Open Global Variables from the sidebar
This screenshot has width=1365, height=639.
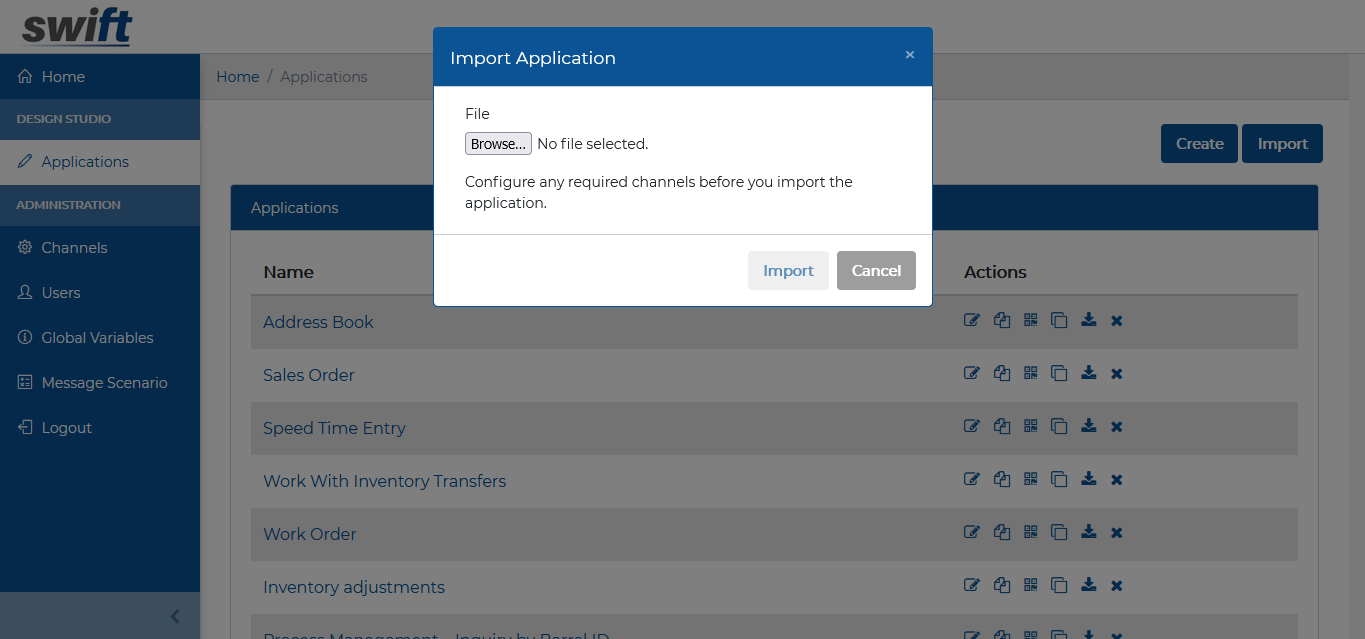97,338
